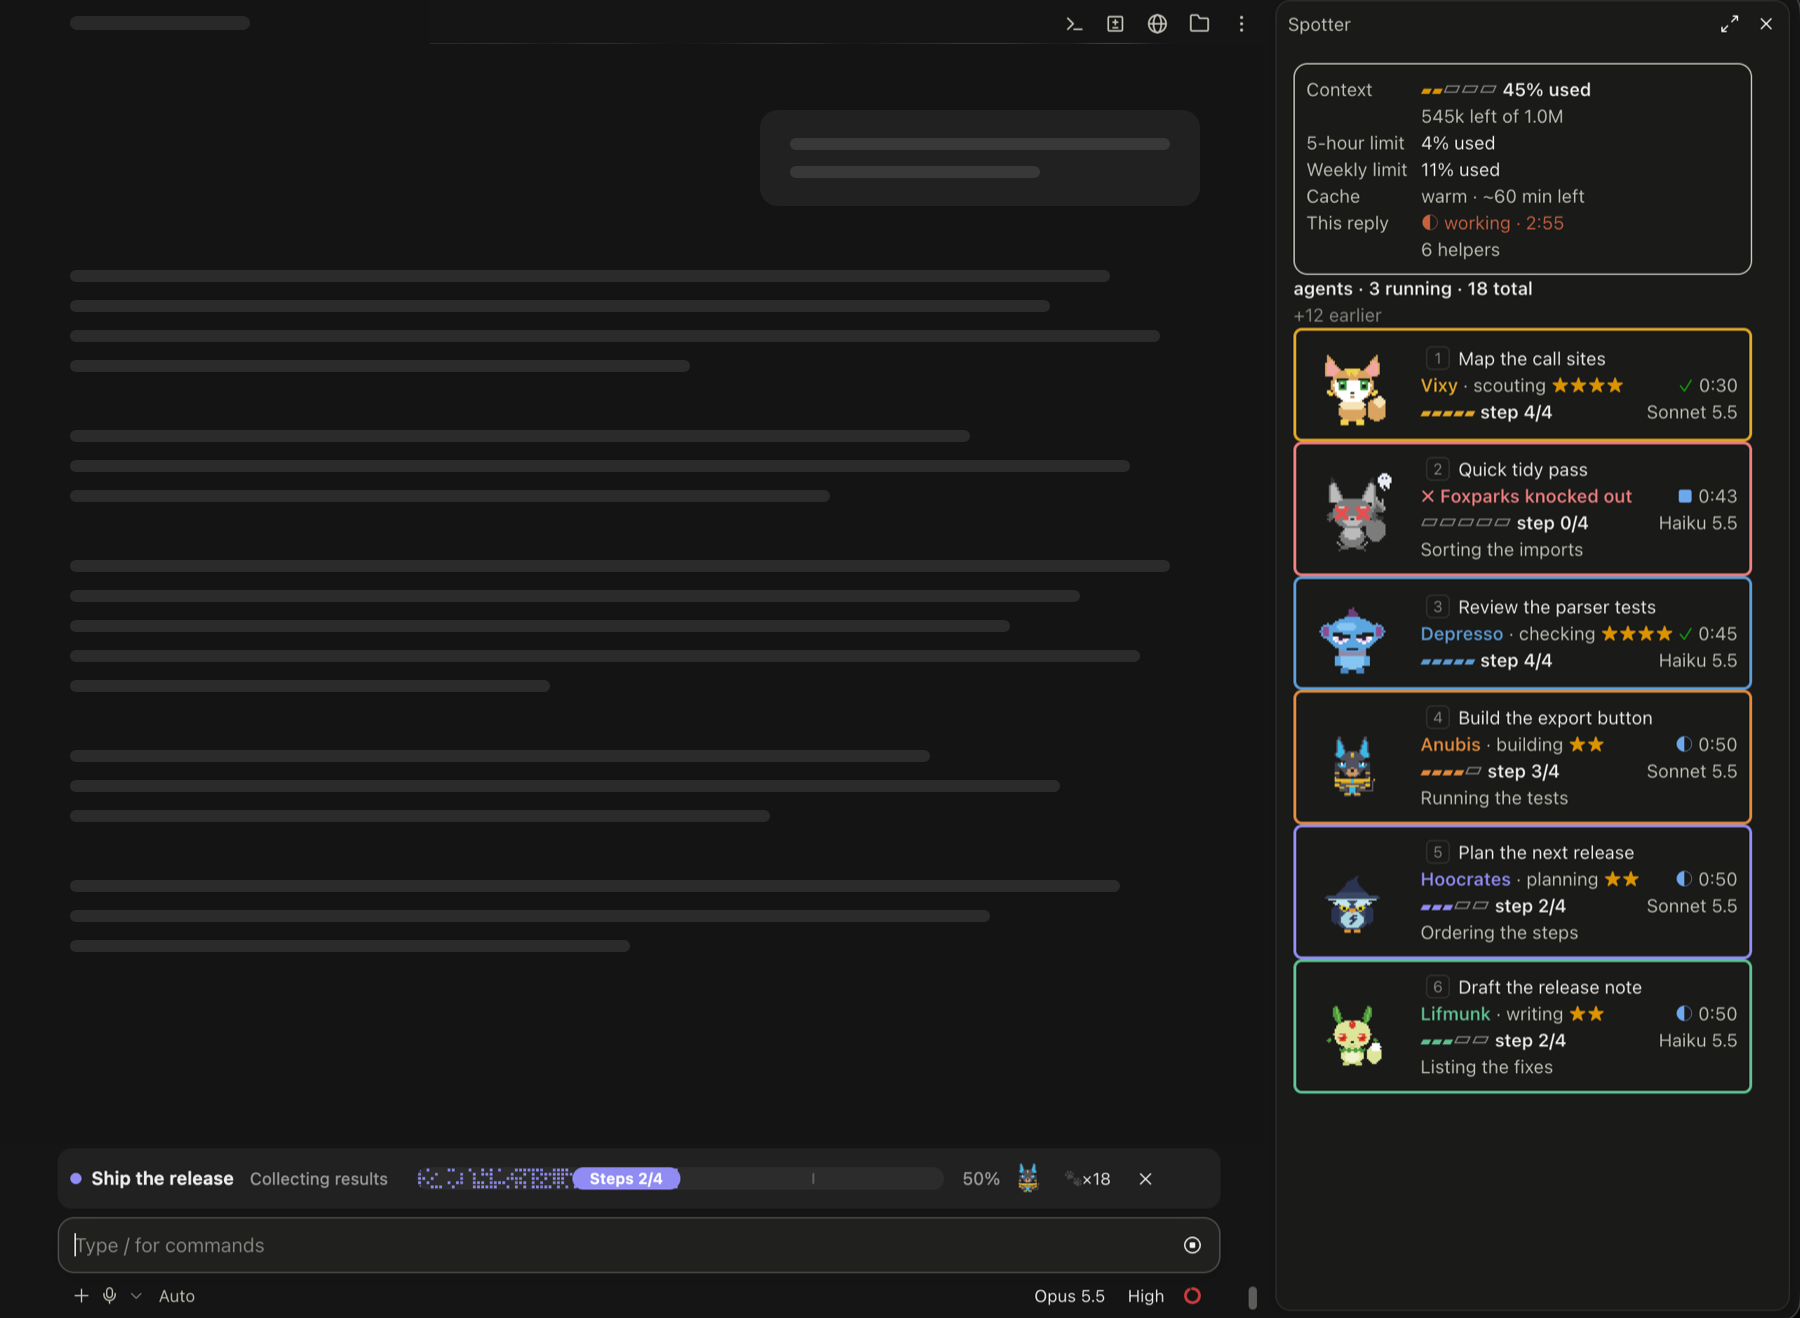Click the working 2:55 reply status
1800x1318 pixels.
1493,223
